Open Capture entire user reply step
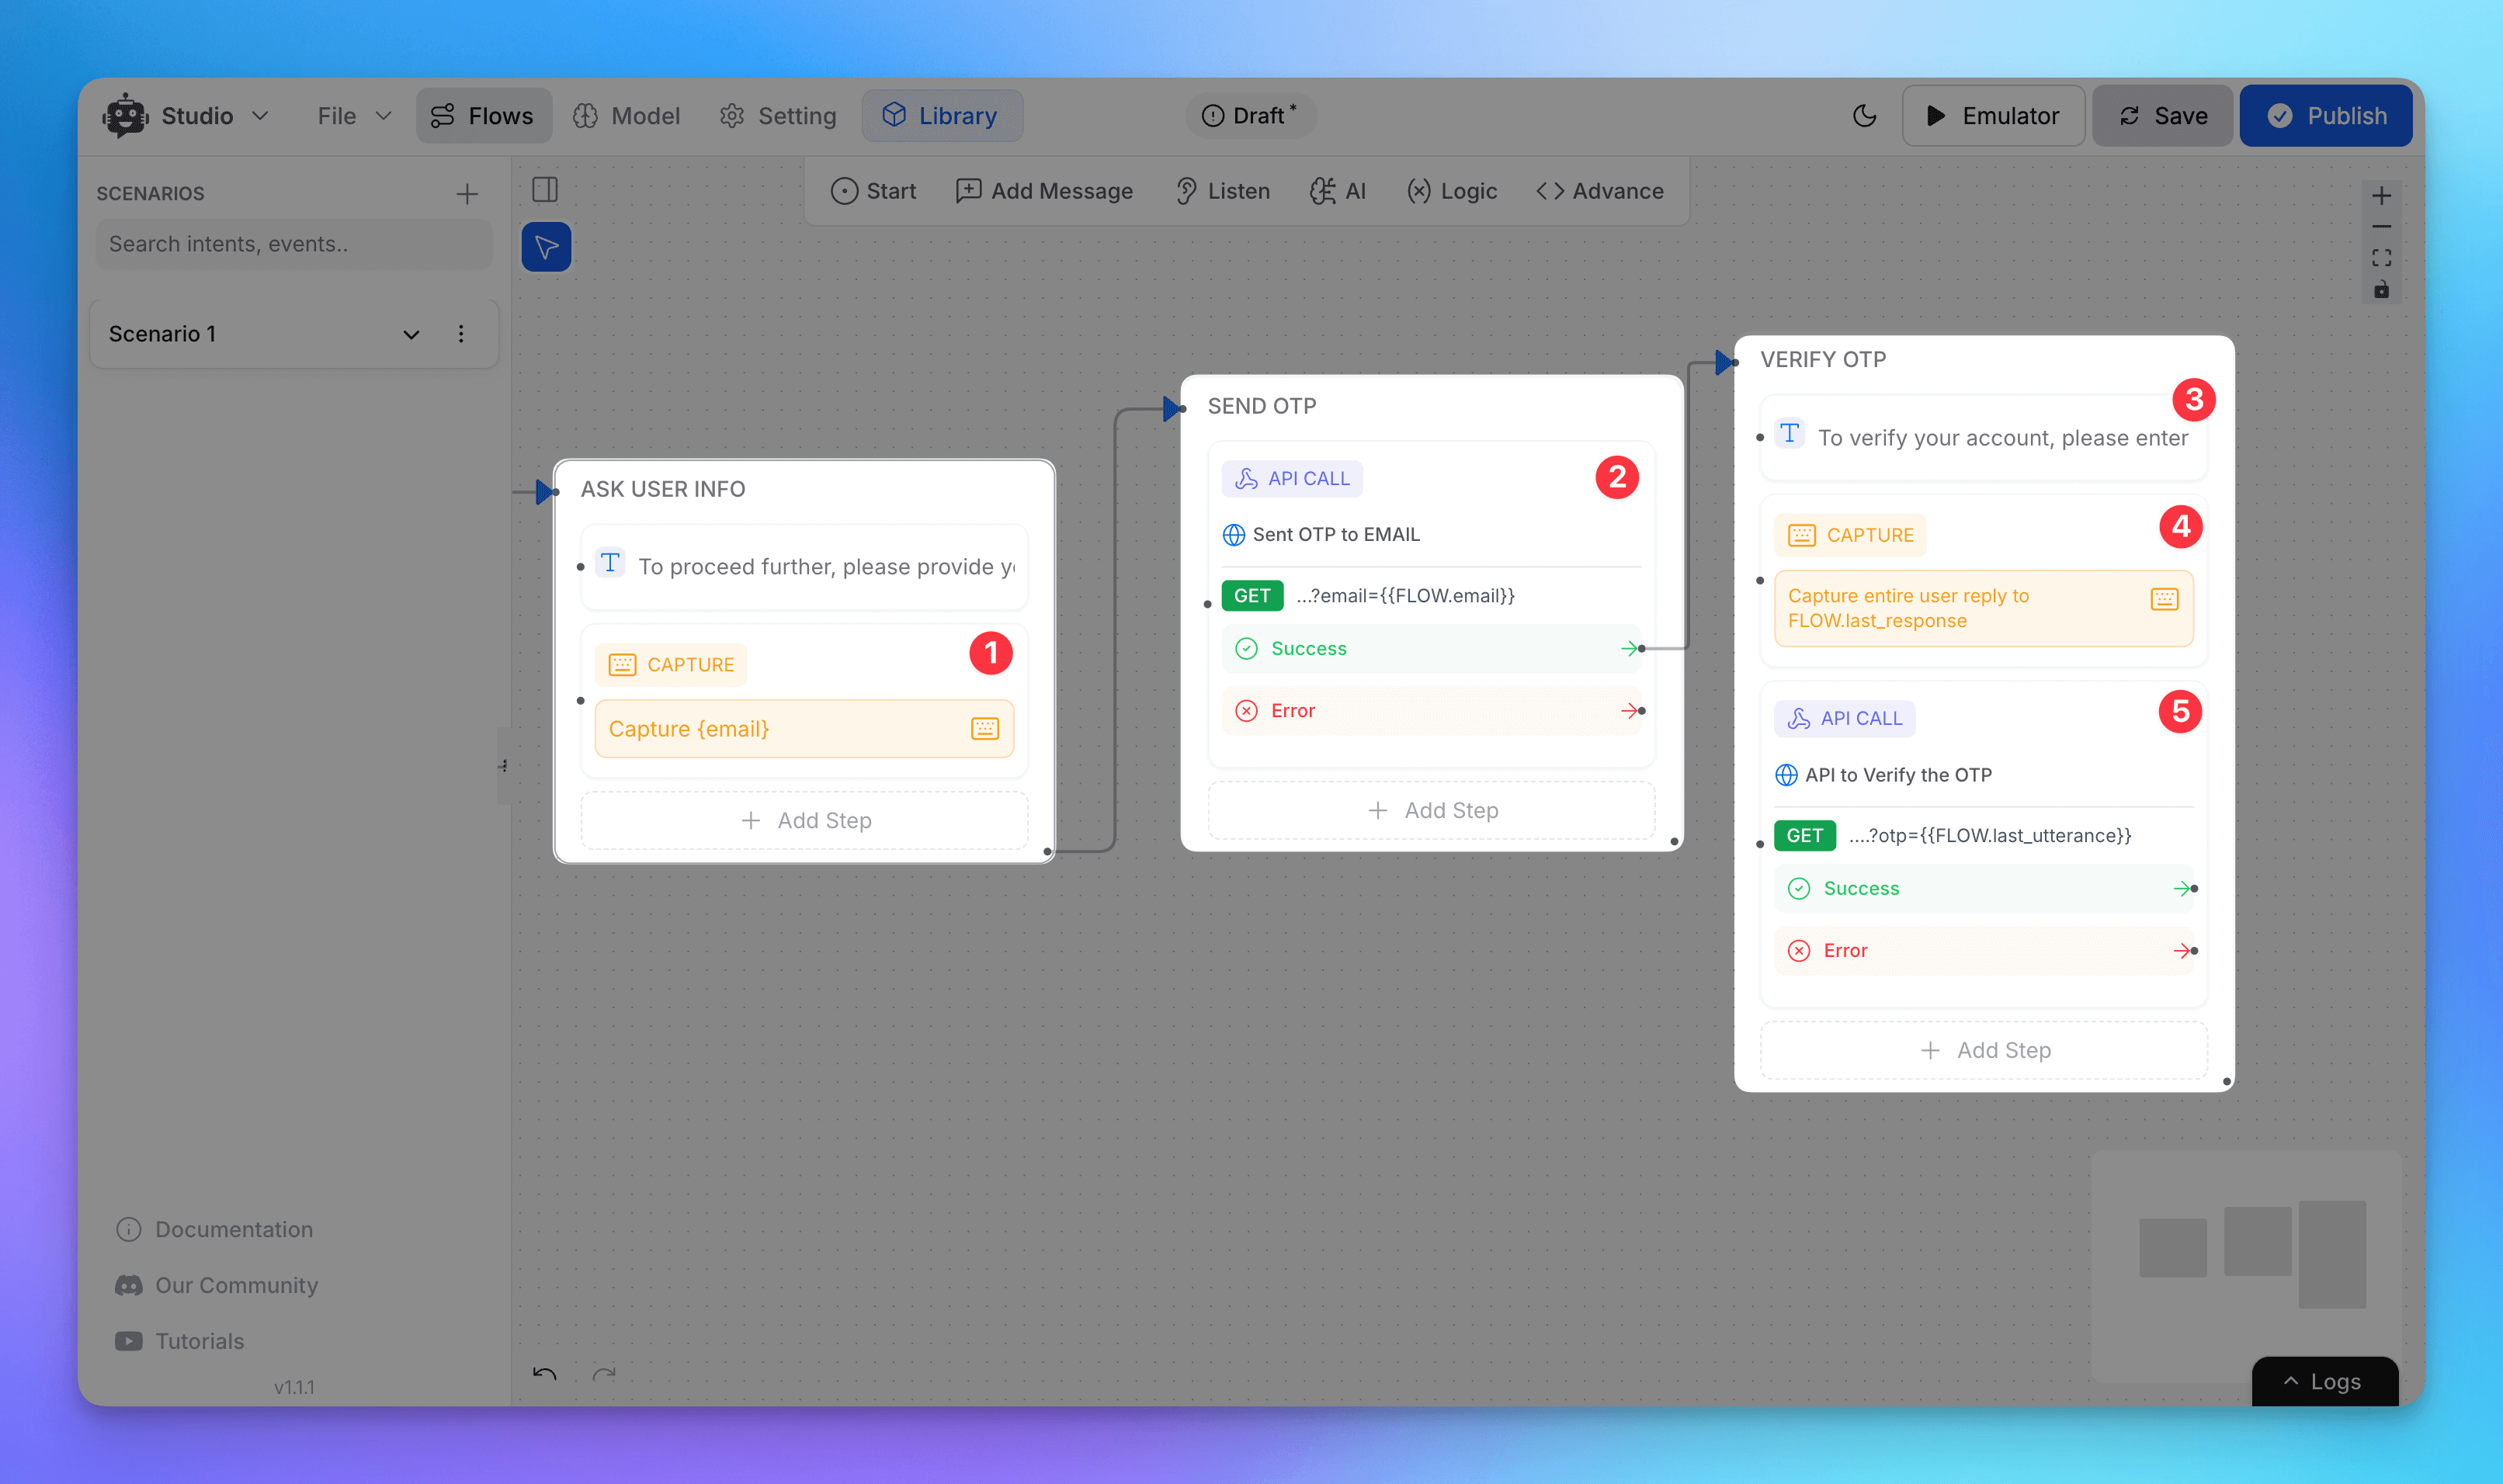Viewport: 2503px width, 1484px height. coord(1984,608)
